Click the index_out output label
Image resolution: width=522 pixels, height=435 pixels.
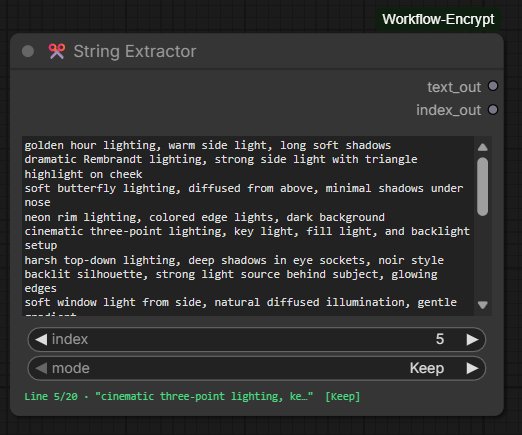(449, 110)
